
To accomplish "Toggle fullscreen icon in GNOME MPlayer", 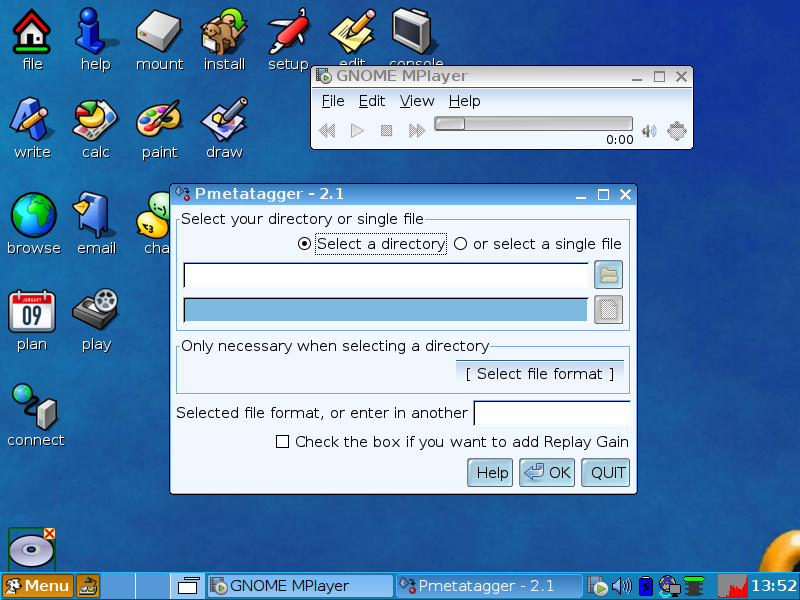I will pos(677,131).
